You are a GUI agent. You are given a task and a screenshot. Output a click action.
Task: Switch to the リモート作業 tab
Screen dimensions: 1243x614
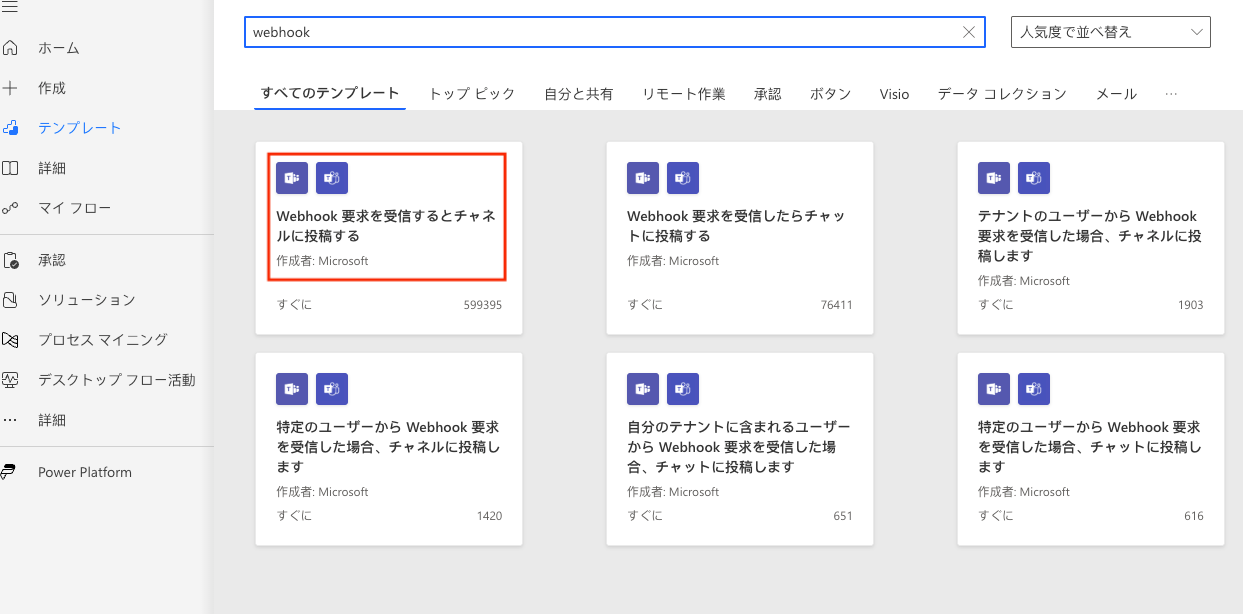tap(683, 93)
